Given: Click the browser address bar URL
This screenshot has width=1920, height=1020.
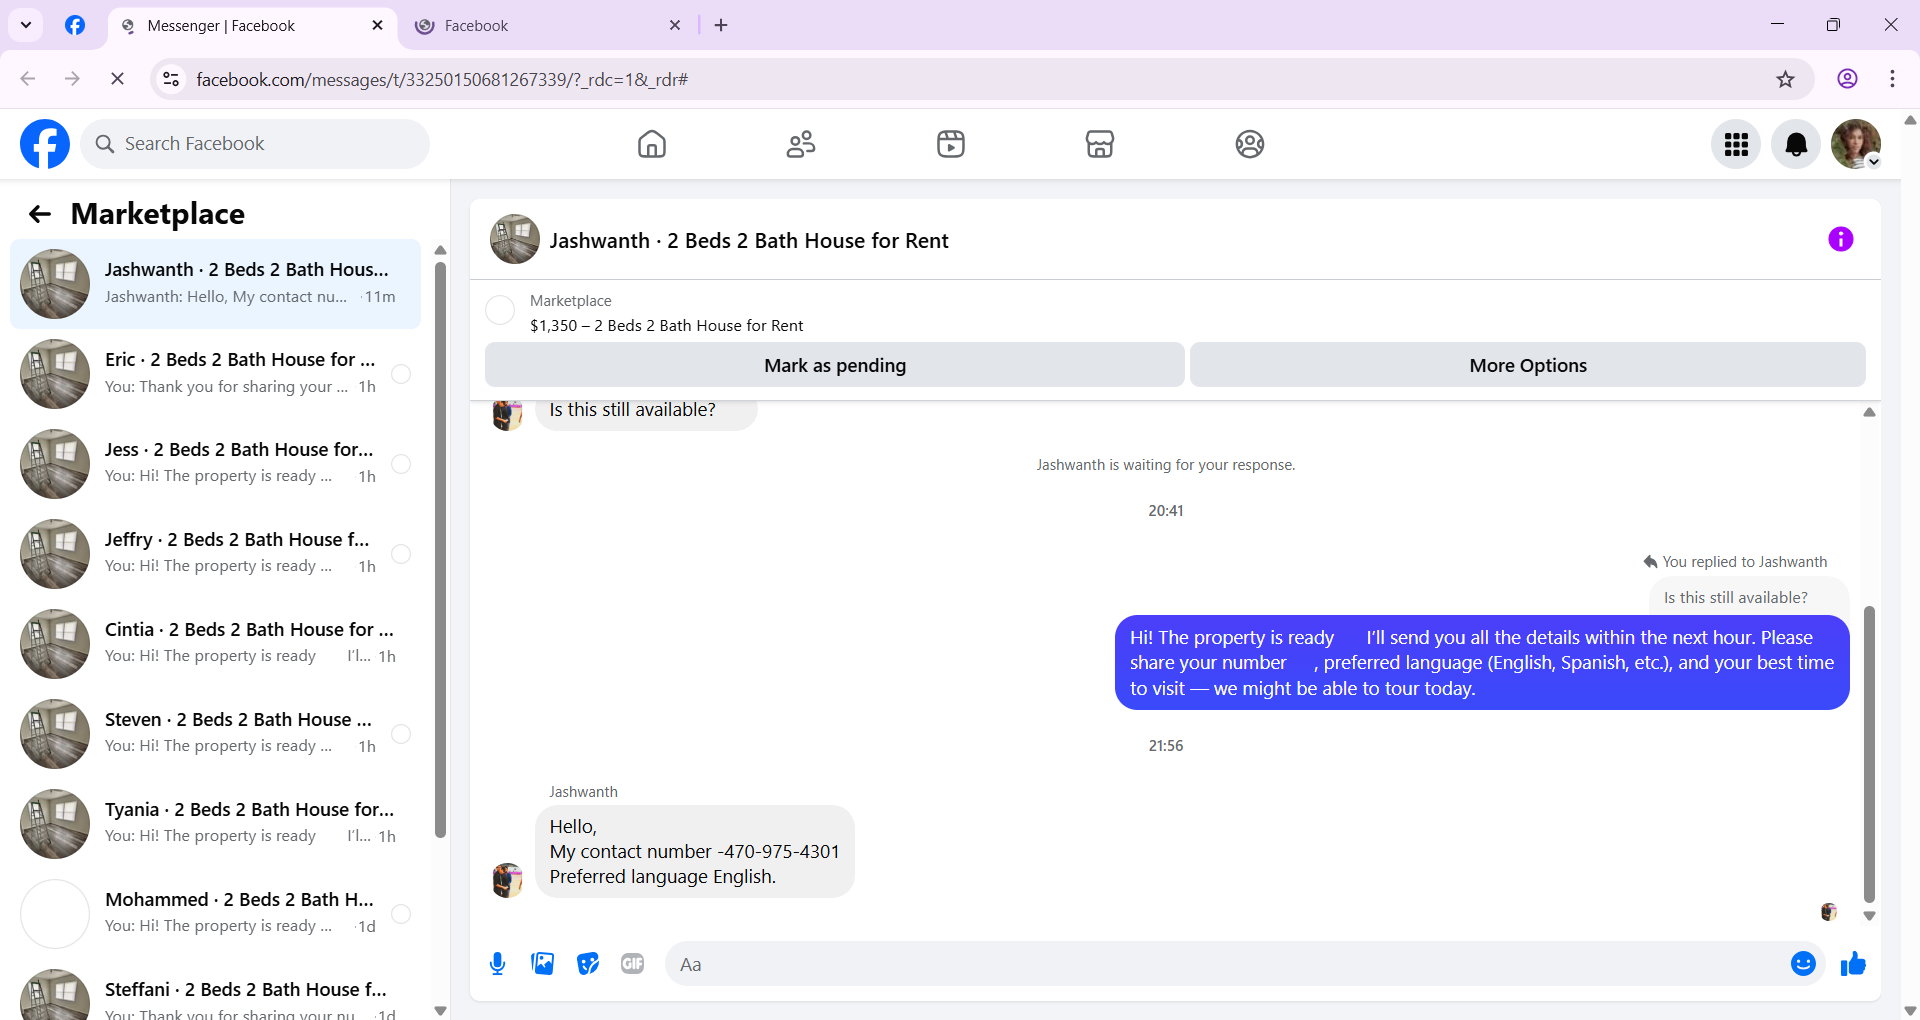Looking at the screenshot, I should pyautogui.click(x=442, y=79).
